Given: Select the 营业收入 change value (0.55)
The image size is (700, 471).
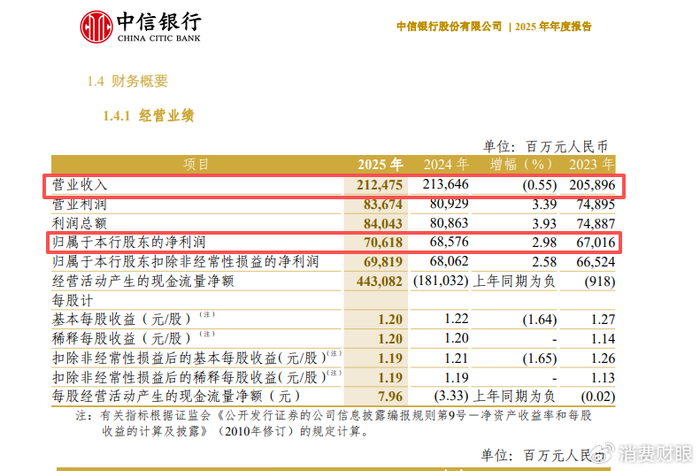Looking at the screenshot, I should pyautogui.click(x=539, y=185).
